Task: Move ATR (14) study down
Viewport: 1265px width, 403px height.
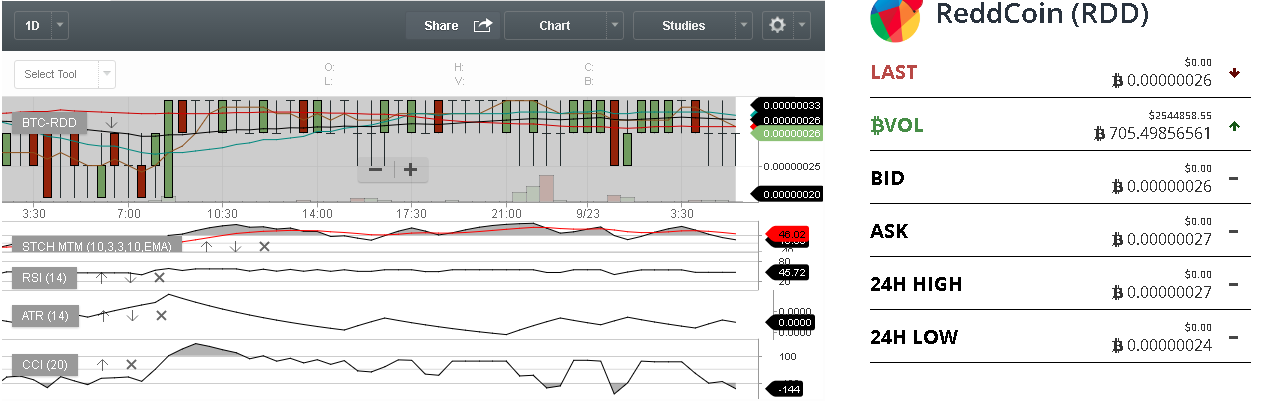Action: pyautogui.click(x=131, y=316)
